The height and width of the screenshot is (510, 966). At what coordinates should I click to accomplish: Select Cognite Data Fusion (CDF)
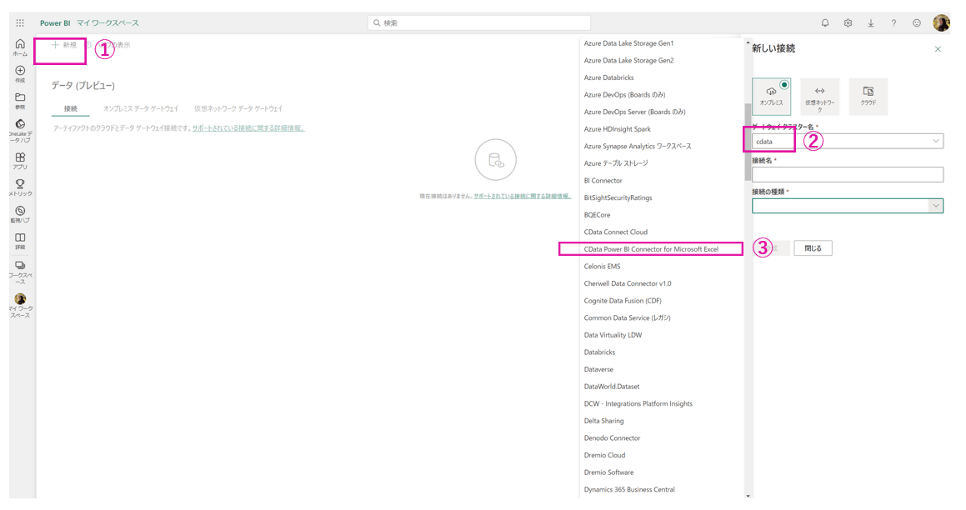[x=623, y=301]
